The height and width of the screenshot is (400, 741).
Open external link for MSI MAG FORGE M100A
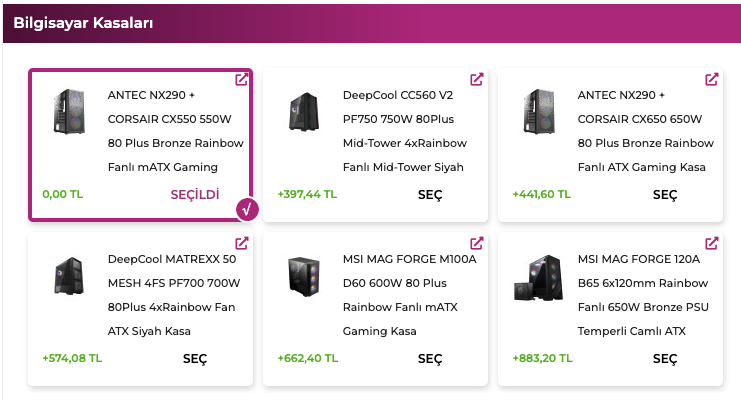pyautogui.click(x=477, y=243)
